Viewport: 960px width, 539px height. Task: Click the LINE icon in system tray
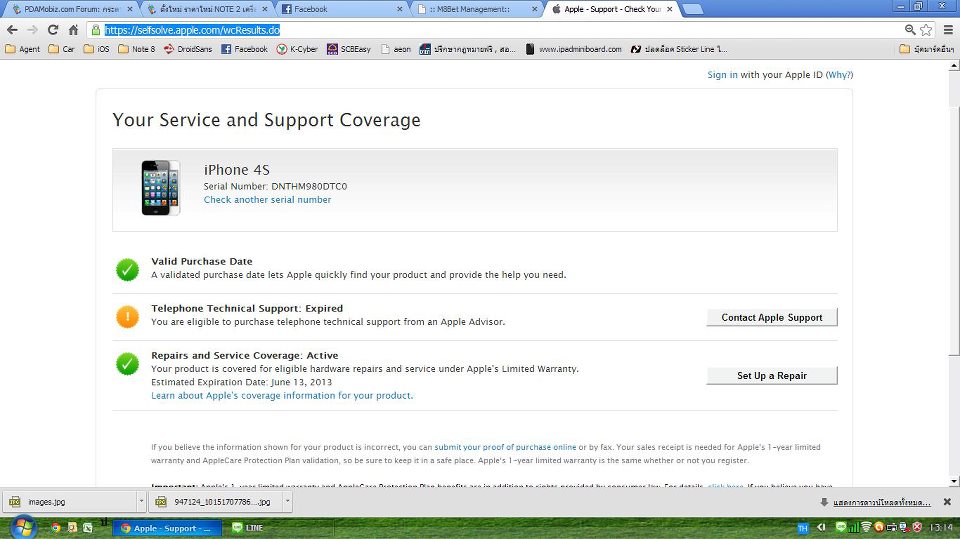click(x=841, y=527)
